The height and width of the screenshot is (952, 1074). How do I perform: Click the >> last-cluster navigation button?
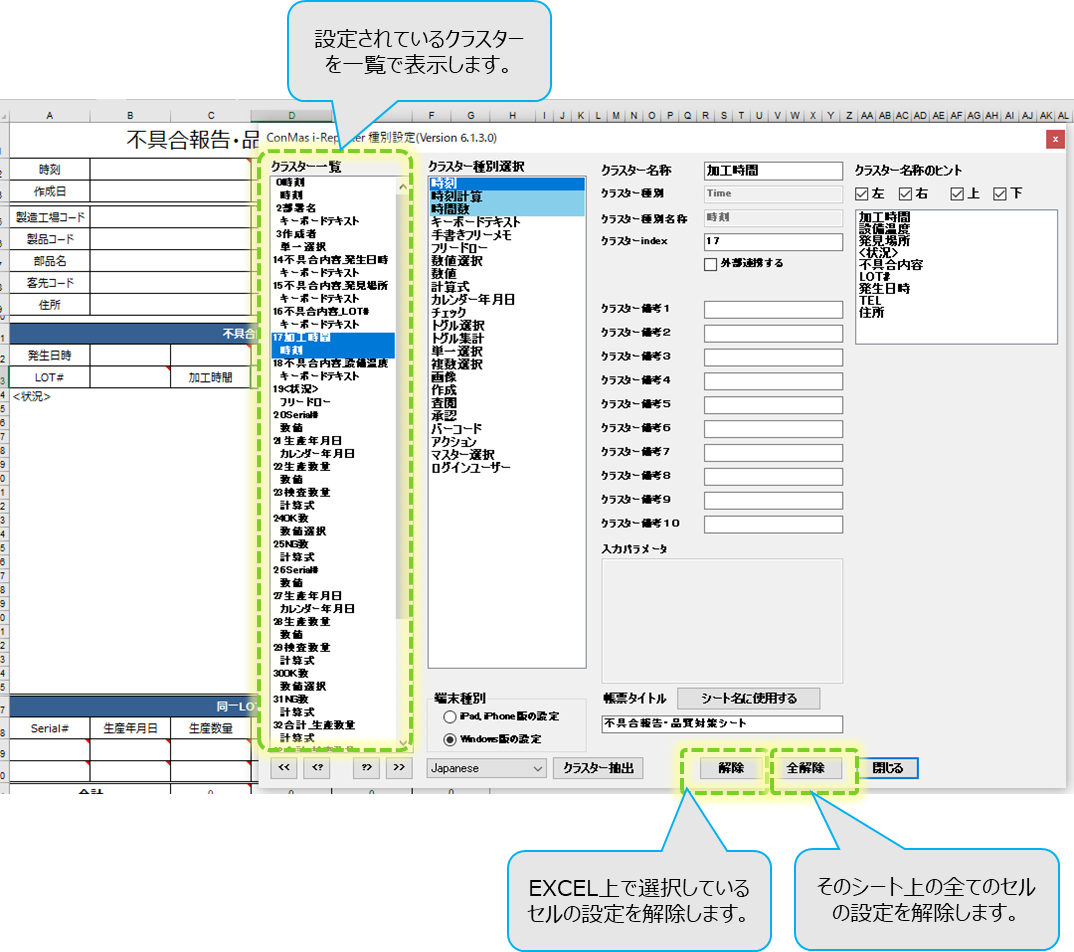click(x=399, y=767)
